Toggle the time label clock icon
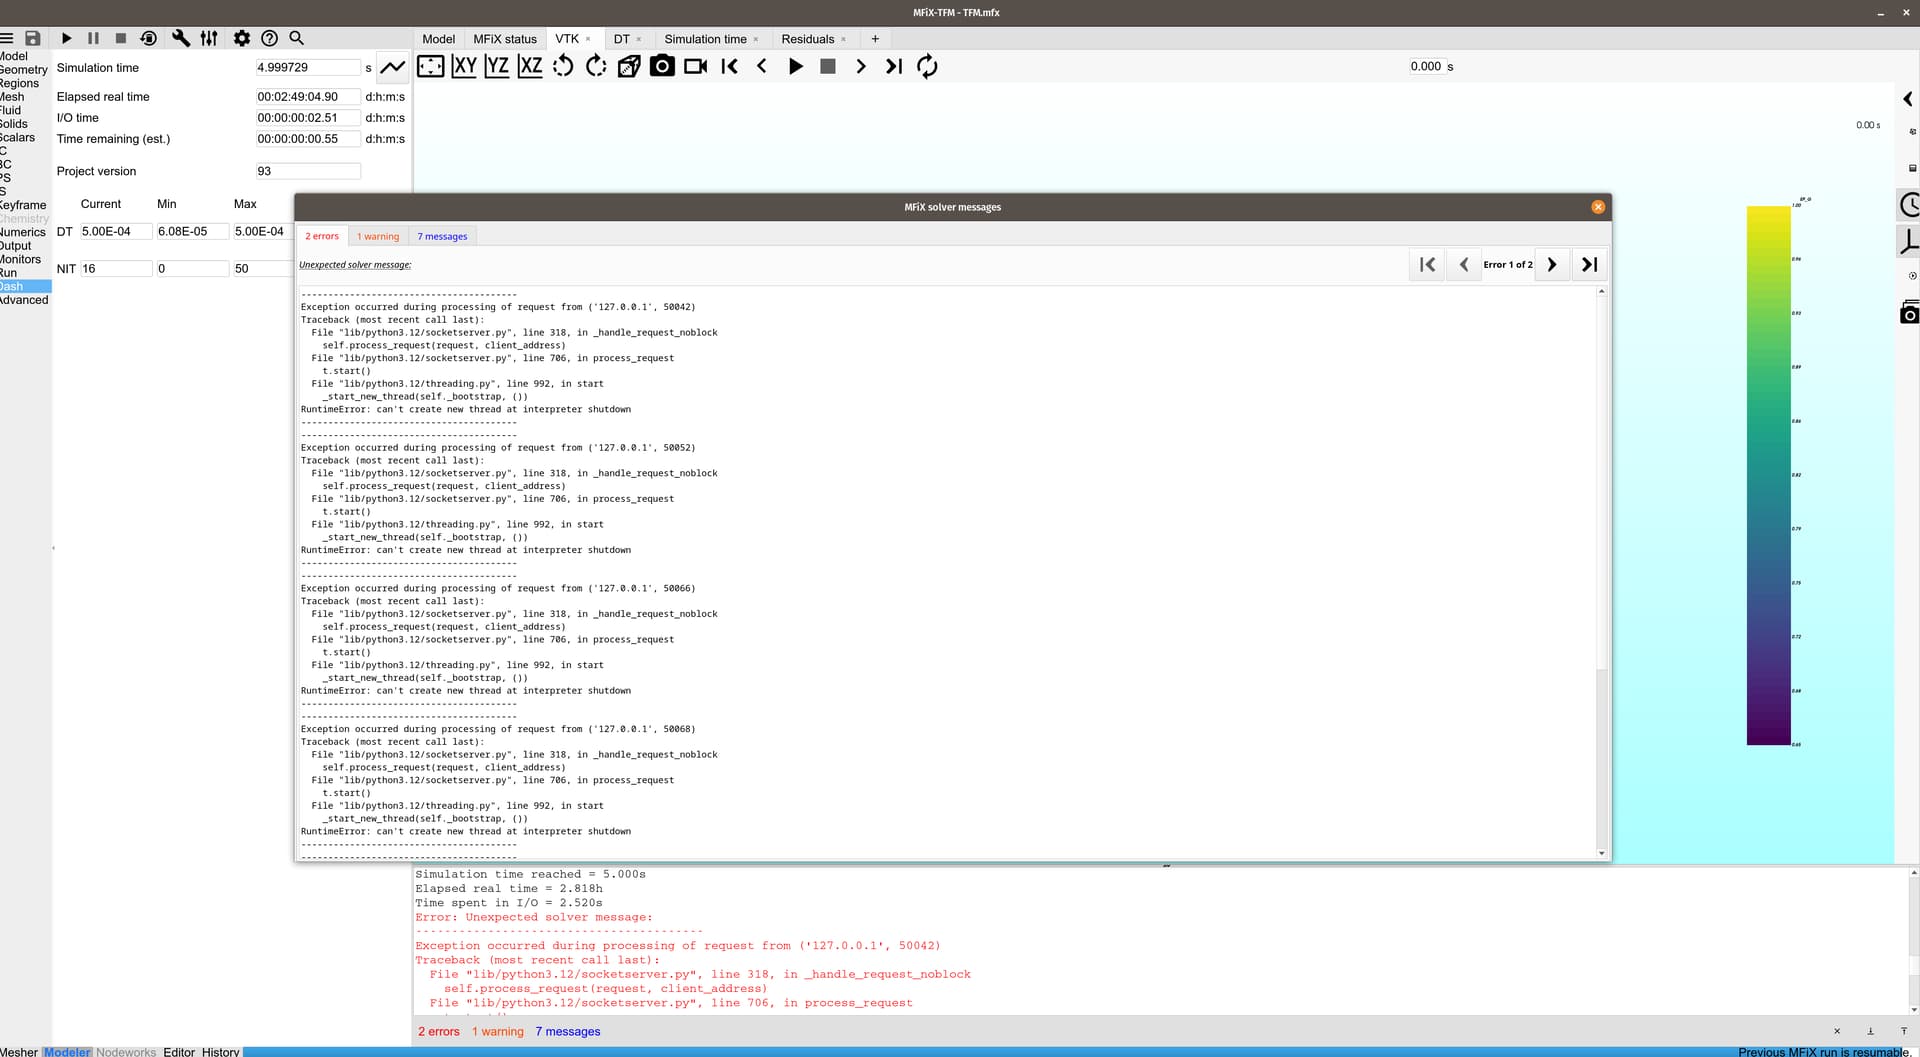Image resolution: width=1920 pixels, height=1057 pixels. [x=1909, y=205]
